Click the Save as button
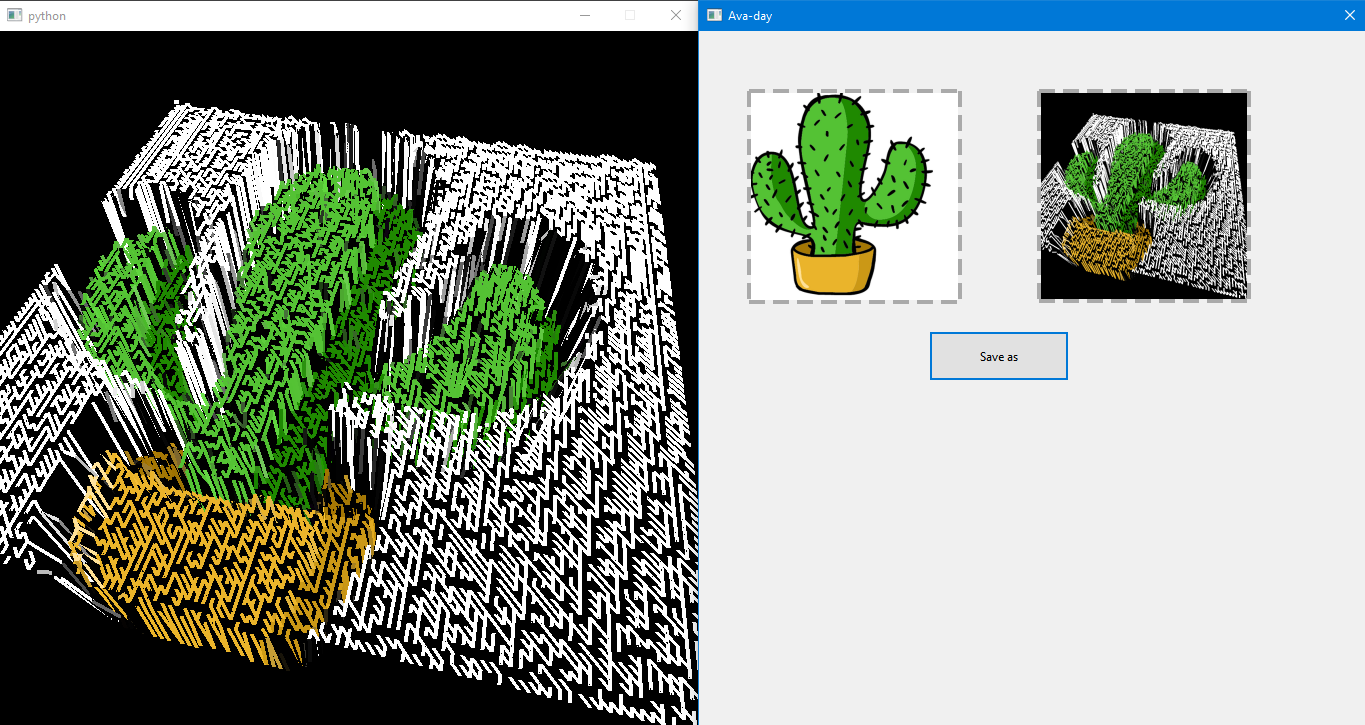1365x725 pixels. pos(998,356)
